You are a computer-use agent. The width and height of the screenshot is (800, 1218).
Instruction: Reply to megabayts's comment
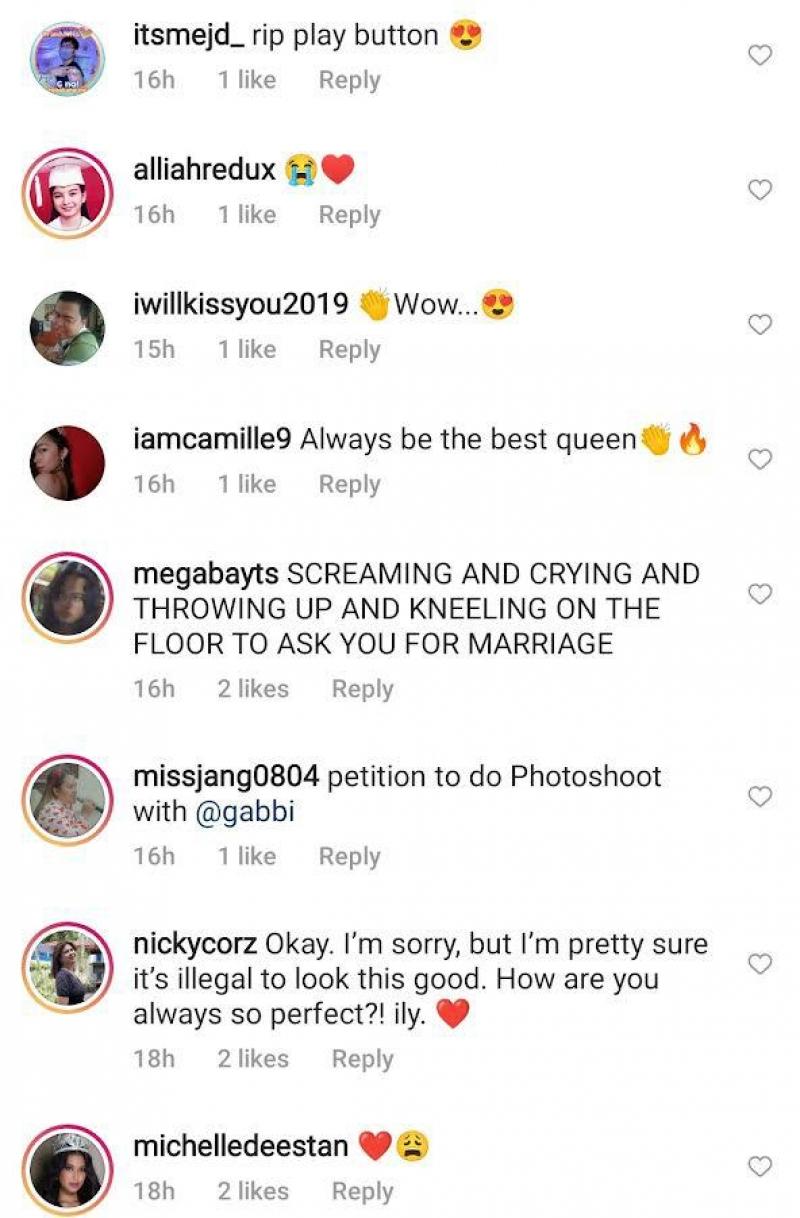point(362,689)
